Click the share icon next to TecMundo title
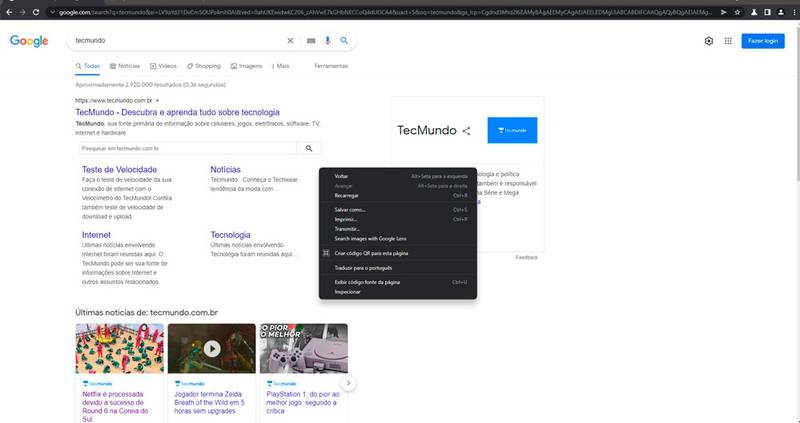 (466, 131)
